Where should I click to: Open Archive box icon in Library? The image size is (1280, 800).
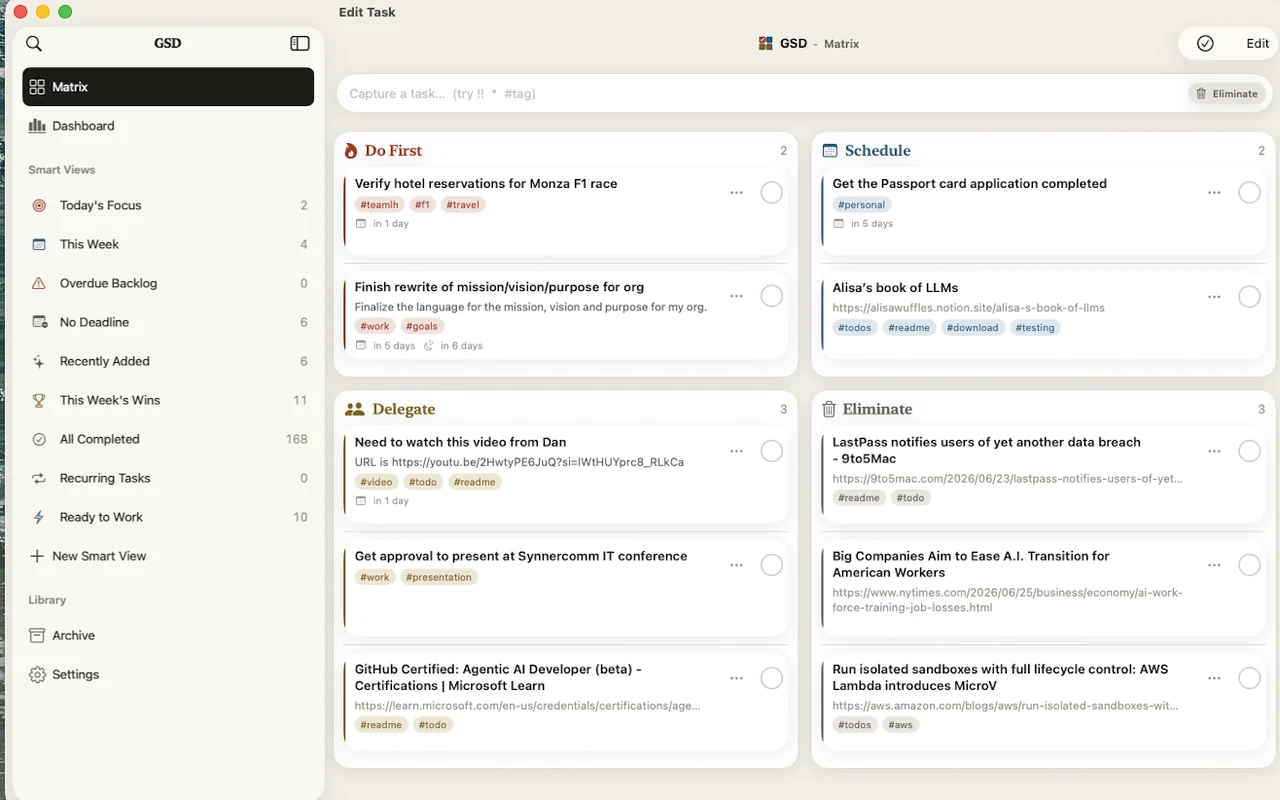pyautogui.click(x=37, y=635)
